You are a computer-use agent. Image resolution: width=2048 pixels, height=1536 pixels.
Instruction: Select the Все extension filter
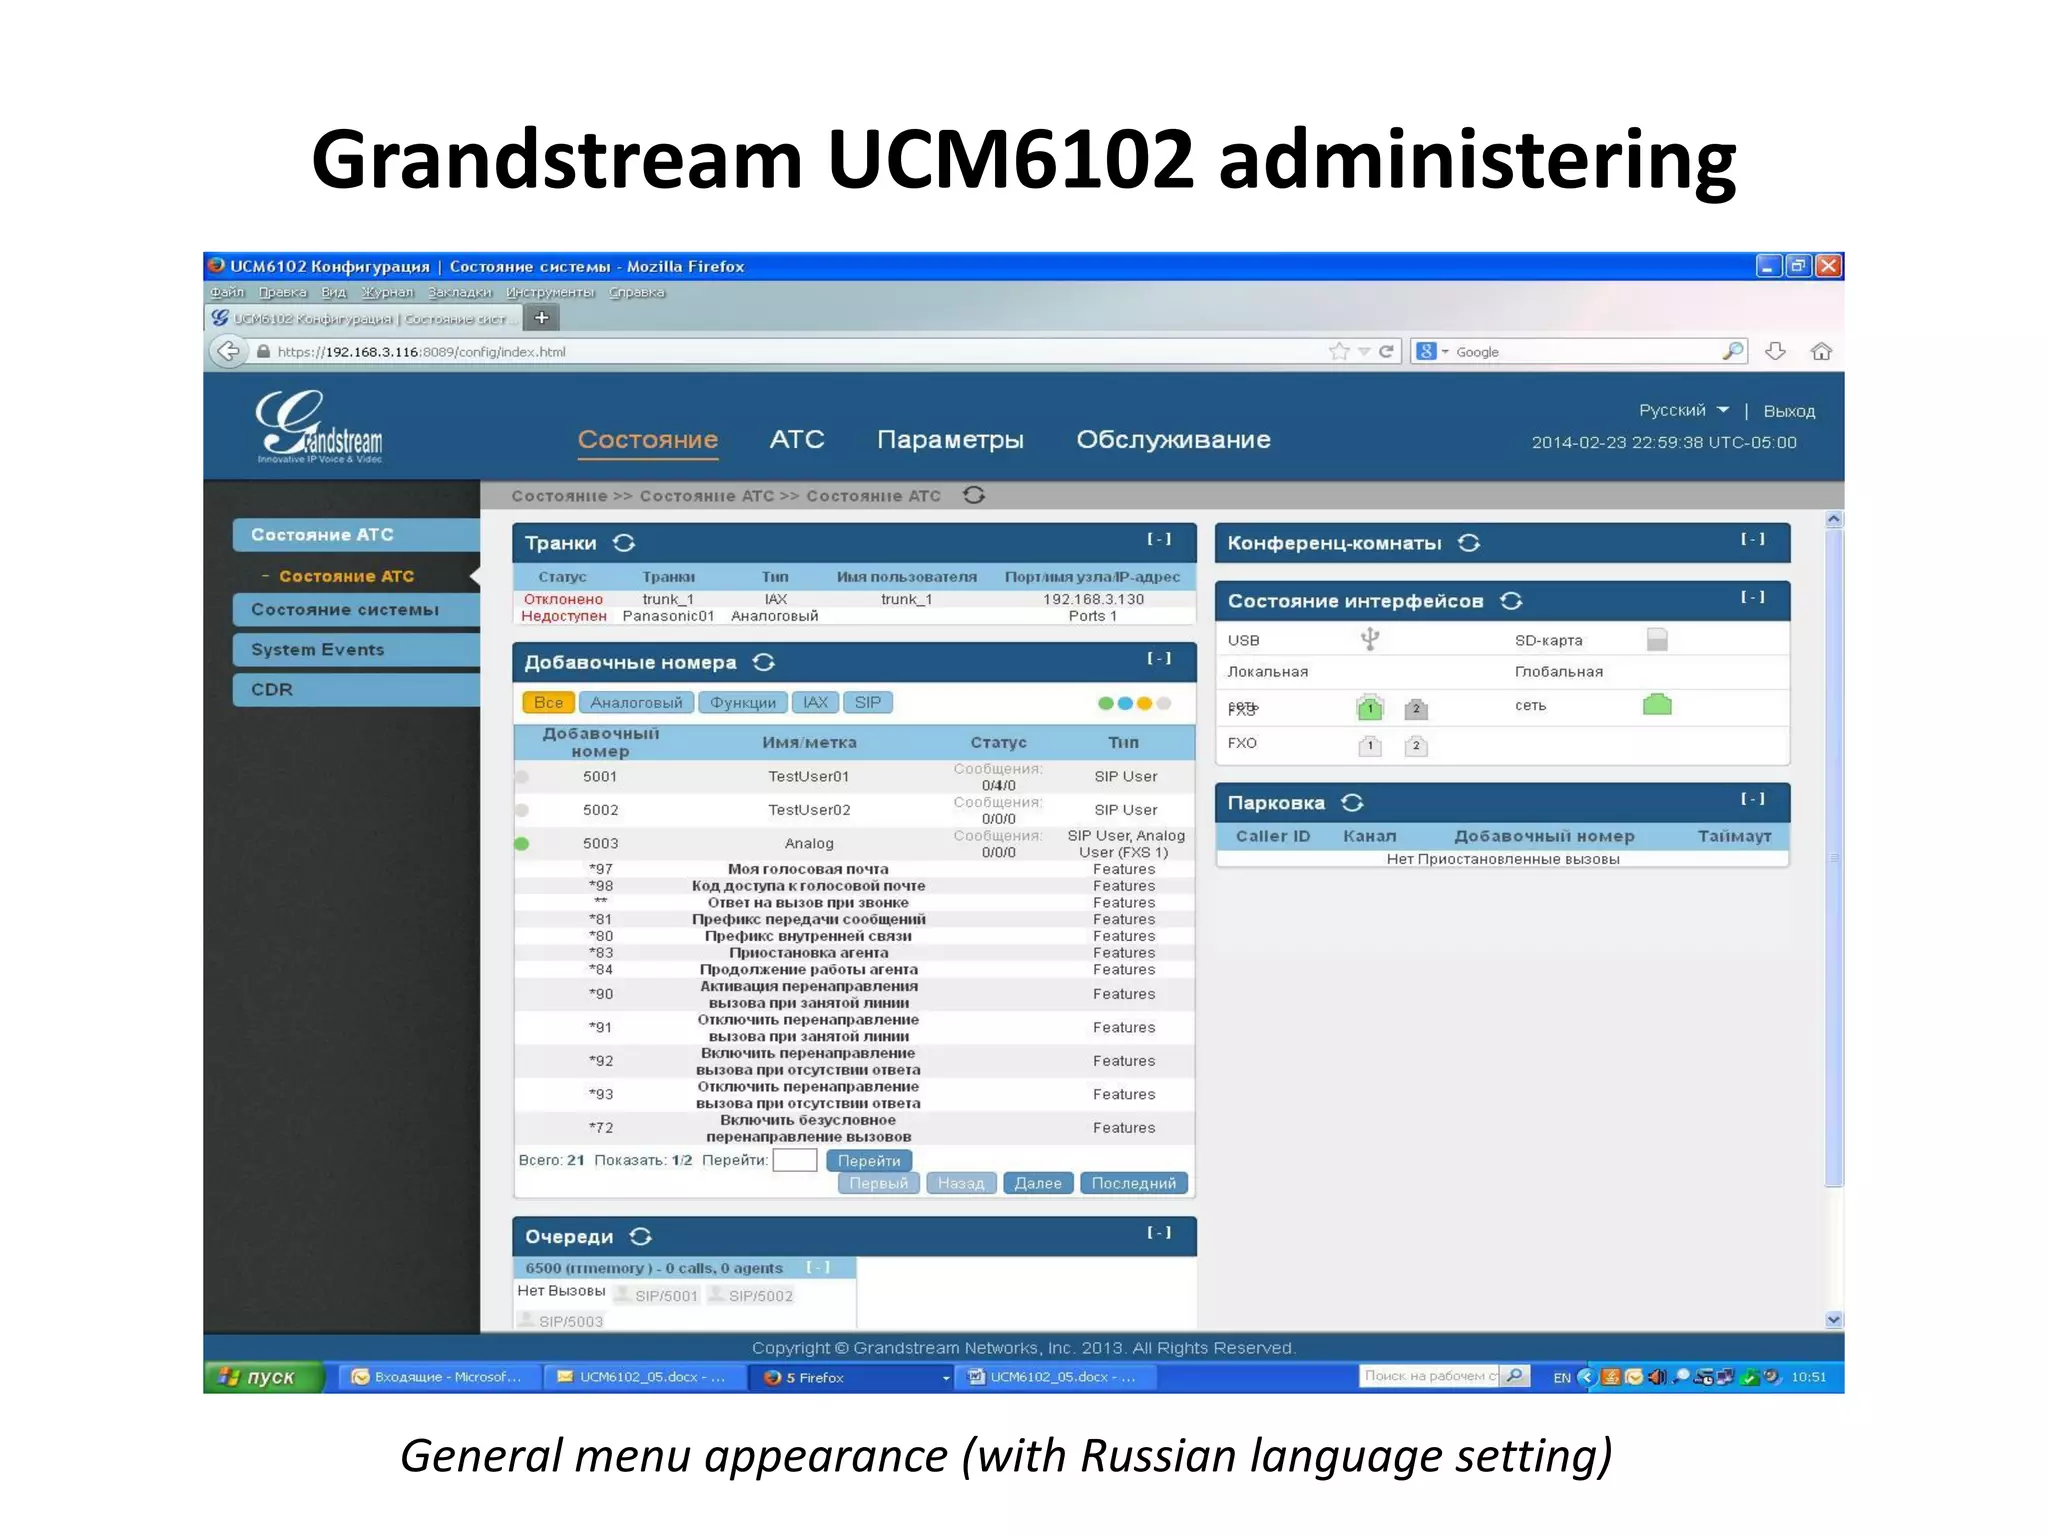(x=548, y=702)
